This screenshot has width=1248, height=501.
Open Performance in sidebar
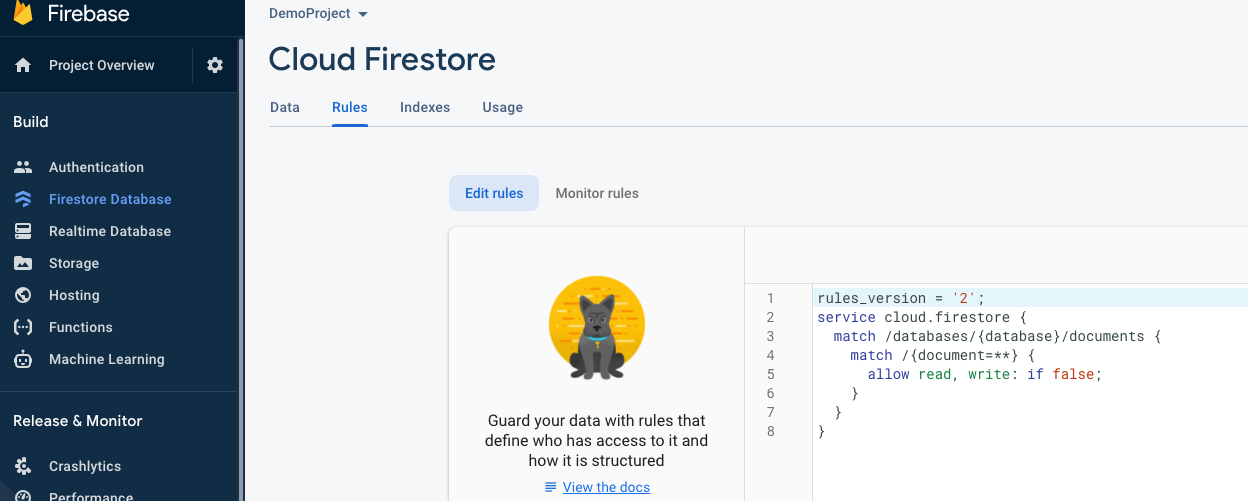point(91,496)
